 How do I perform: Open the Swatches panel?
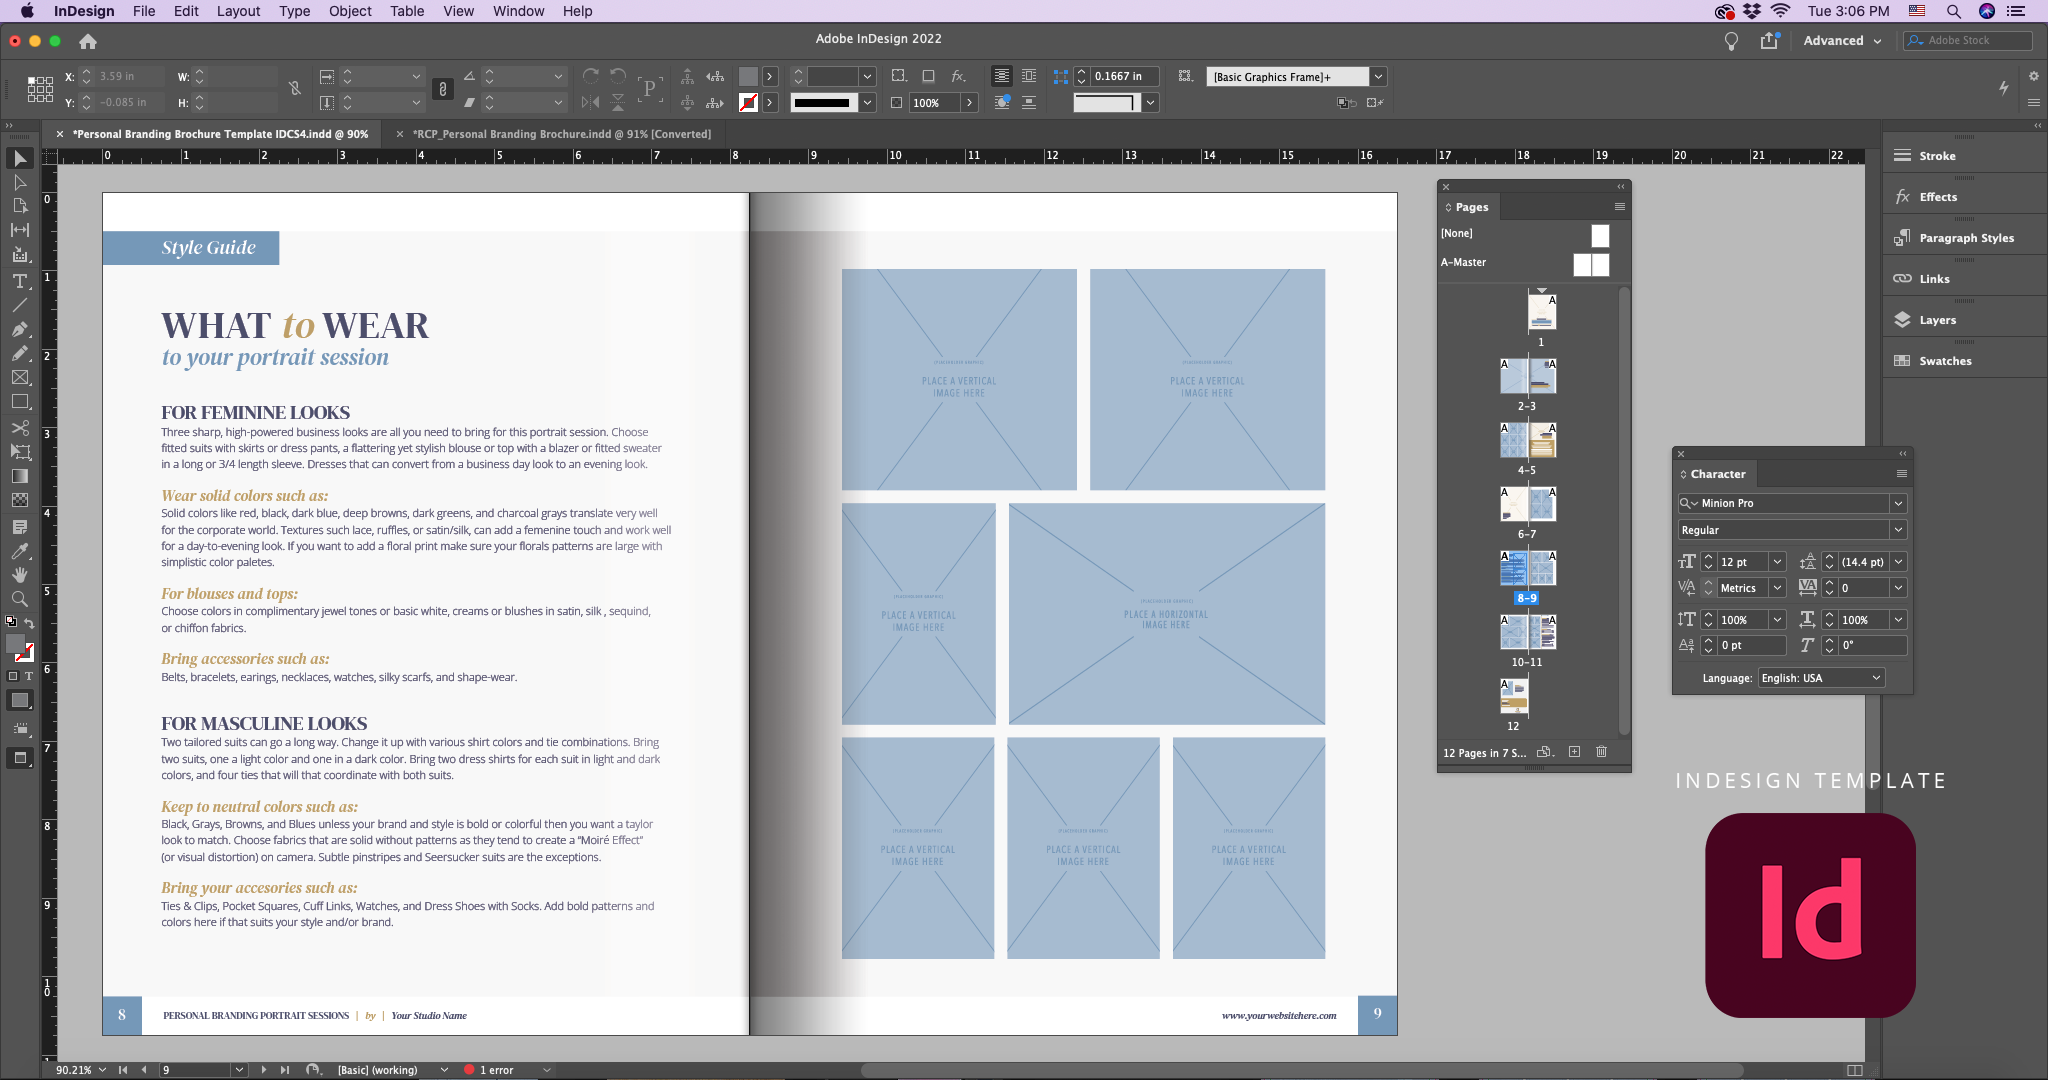(1944, 360)
